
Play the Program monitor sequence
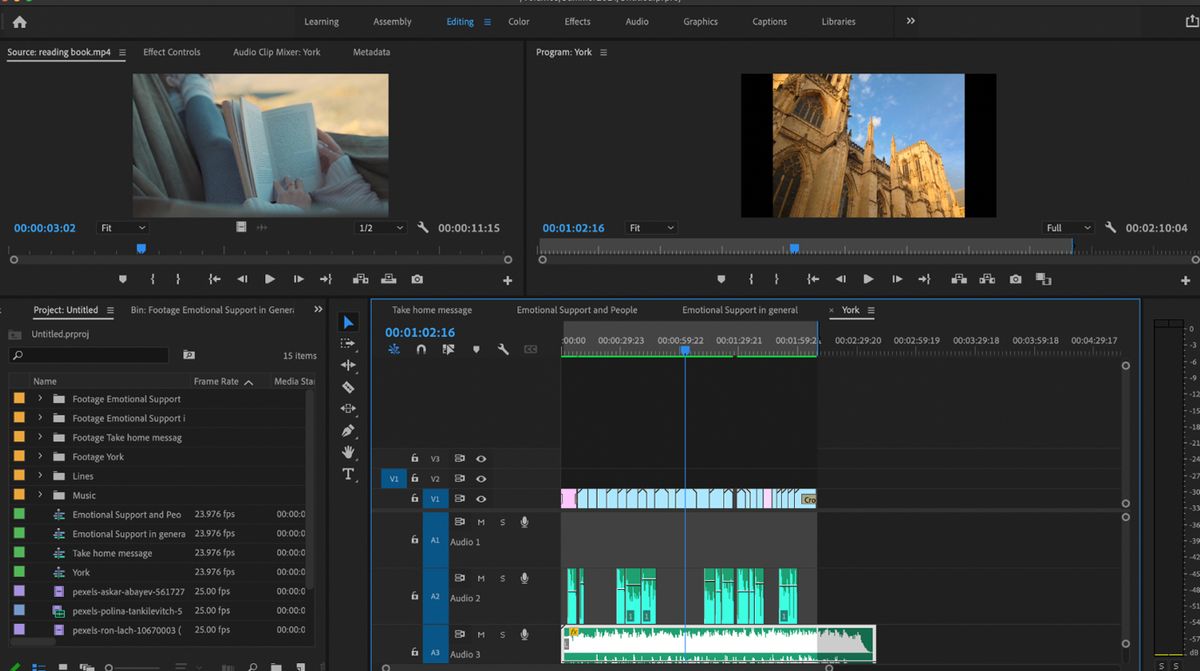[x=868, y=280]
